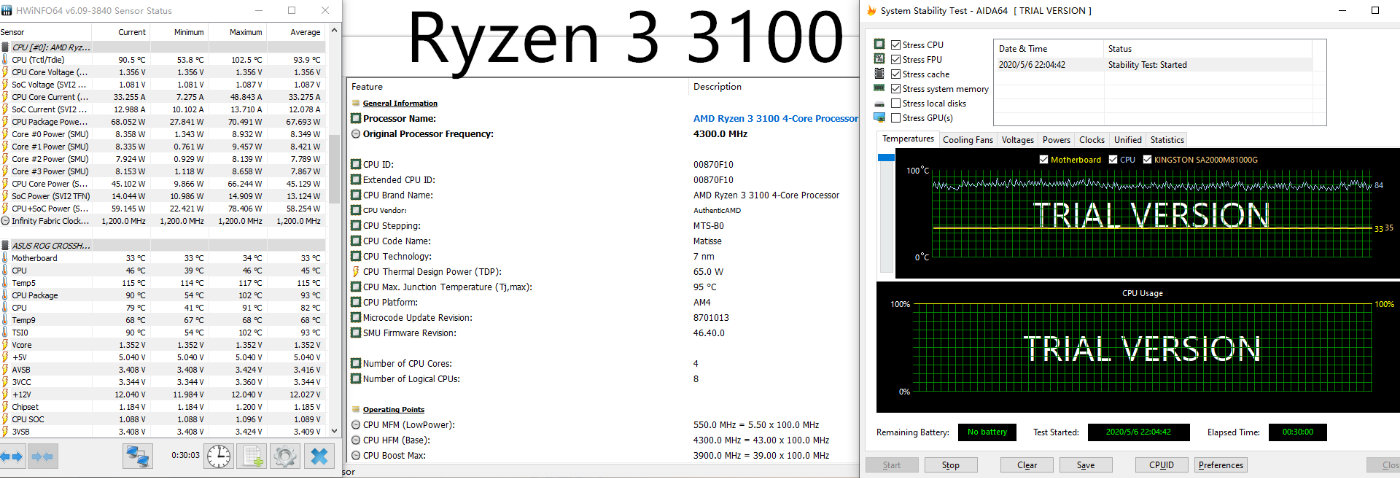Image resolution: width=1400 pixels, height=478 pixels.
Task: Click the clock icon of Infinity Fabric Clock row
Action: pos(5,220)
